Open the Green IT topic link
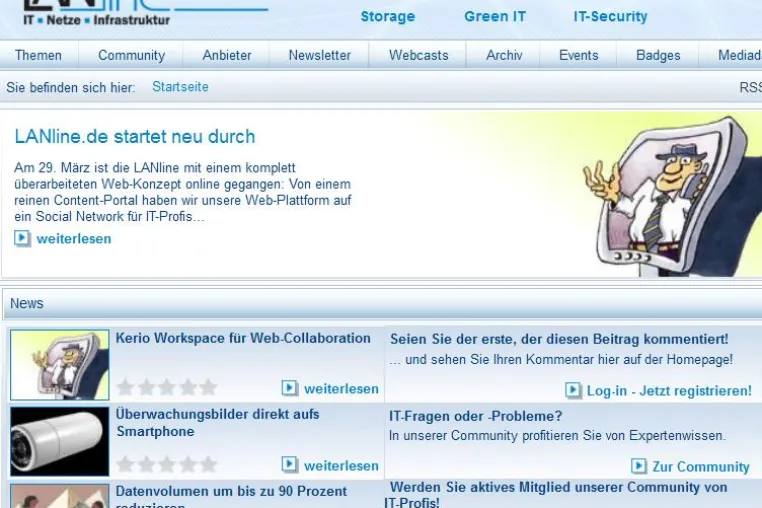This screenshot has width=762, height=508. point(495,17)
